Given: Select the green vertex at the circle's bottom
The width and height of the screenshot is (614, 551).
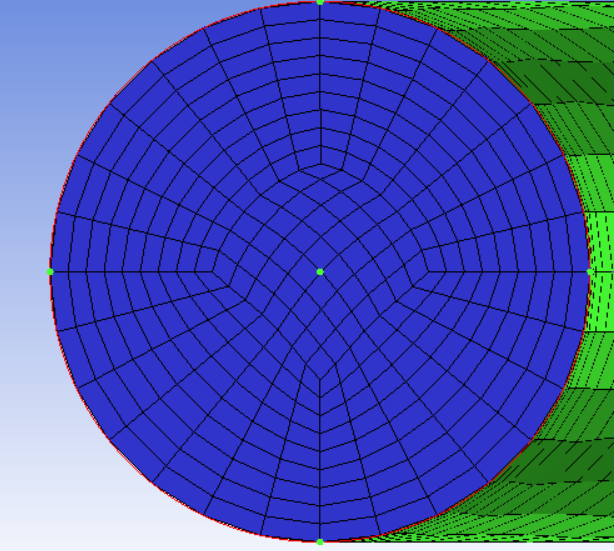Looking at the screenshot, I should click(320, 542).
